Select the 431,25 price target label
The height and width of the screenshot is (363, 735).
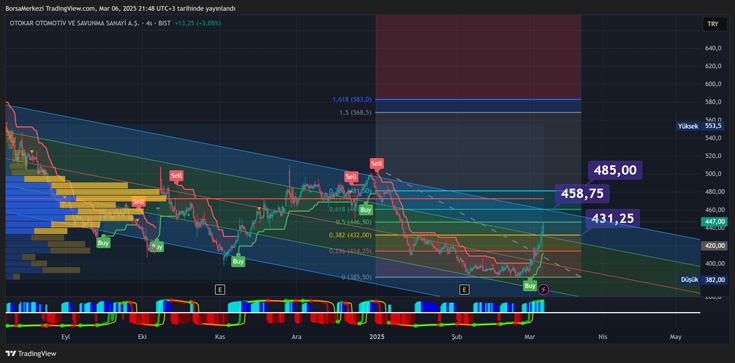click(612, 218)
